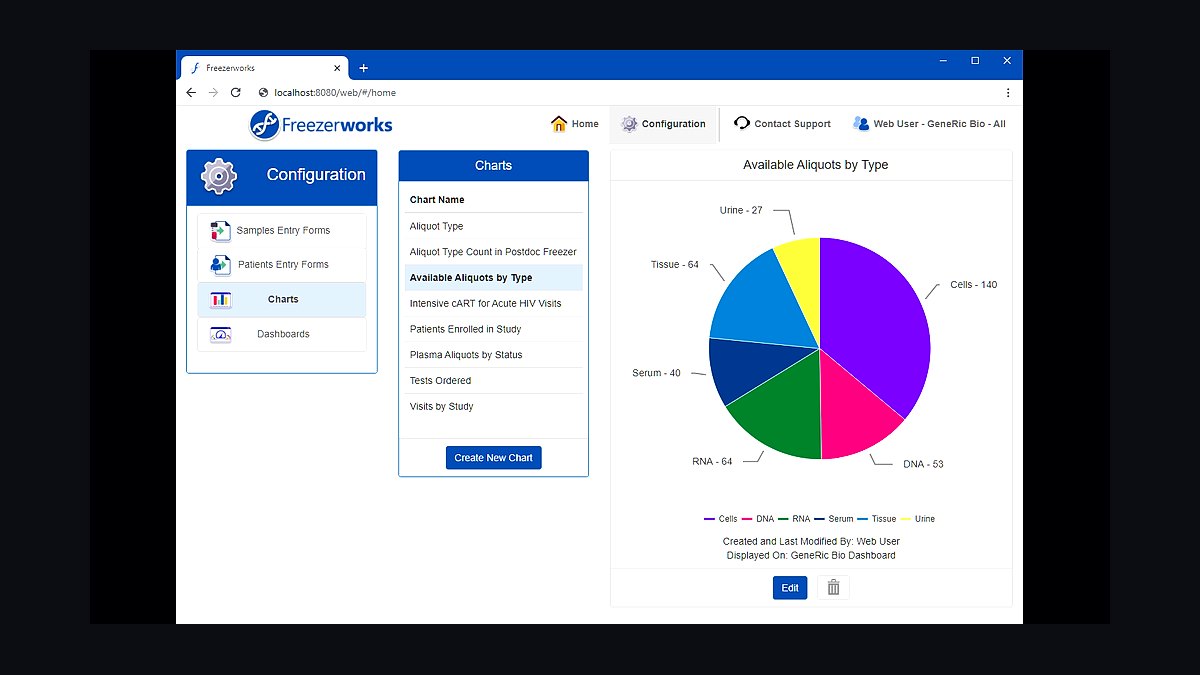
Task: Go back with browser back arrow
Action: [x=191, y=92]
